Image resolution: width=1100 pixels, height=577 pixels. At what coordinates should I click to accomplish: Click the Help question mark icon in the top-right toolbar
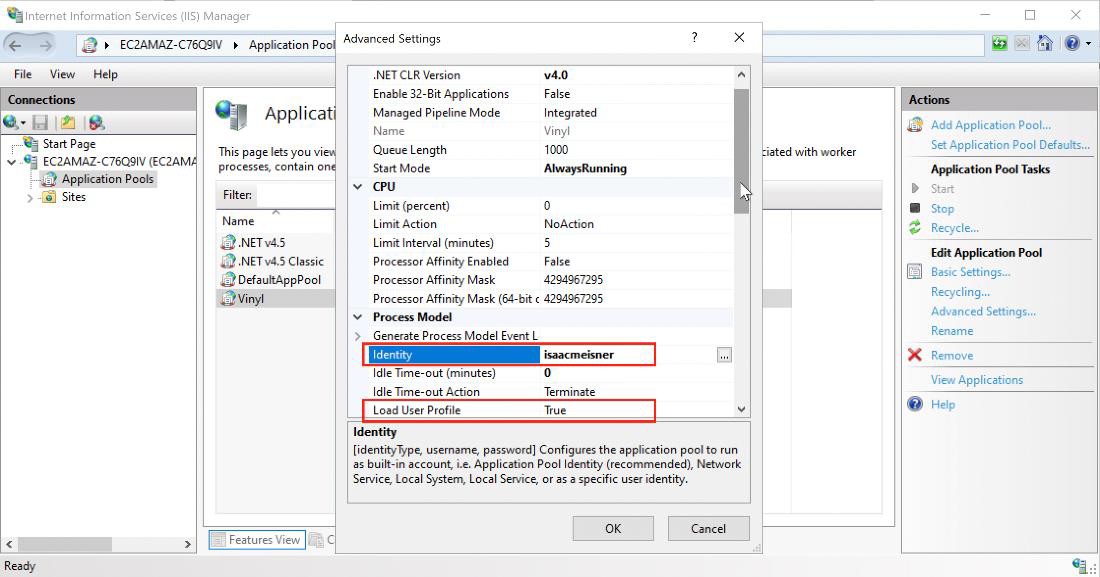(1071, 44)
